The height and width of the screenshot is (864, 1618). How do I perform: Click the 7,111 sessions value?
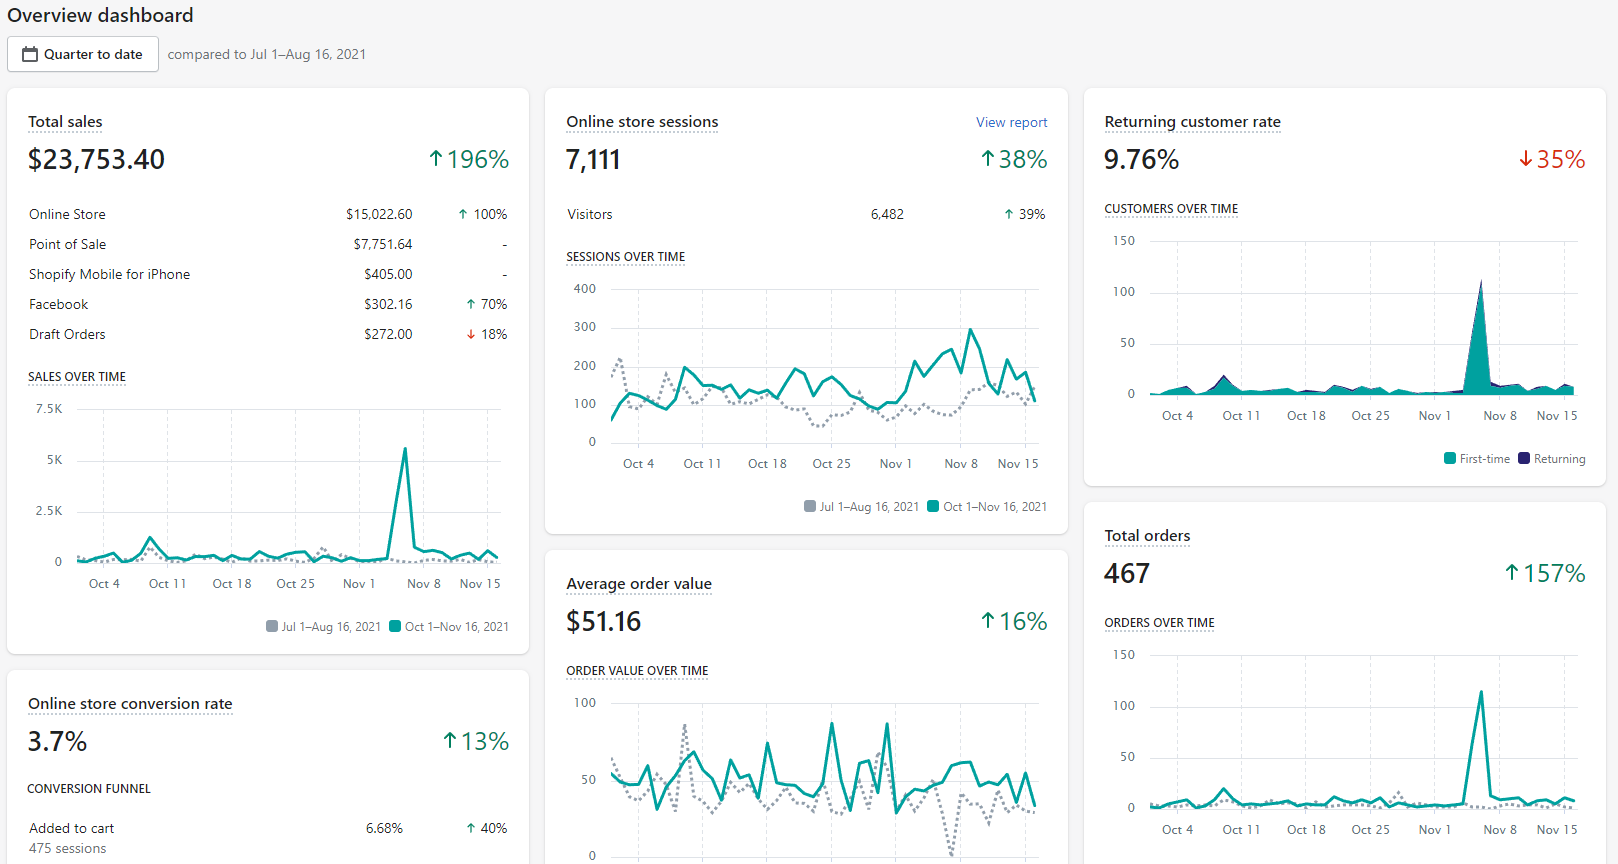[593, 159]
